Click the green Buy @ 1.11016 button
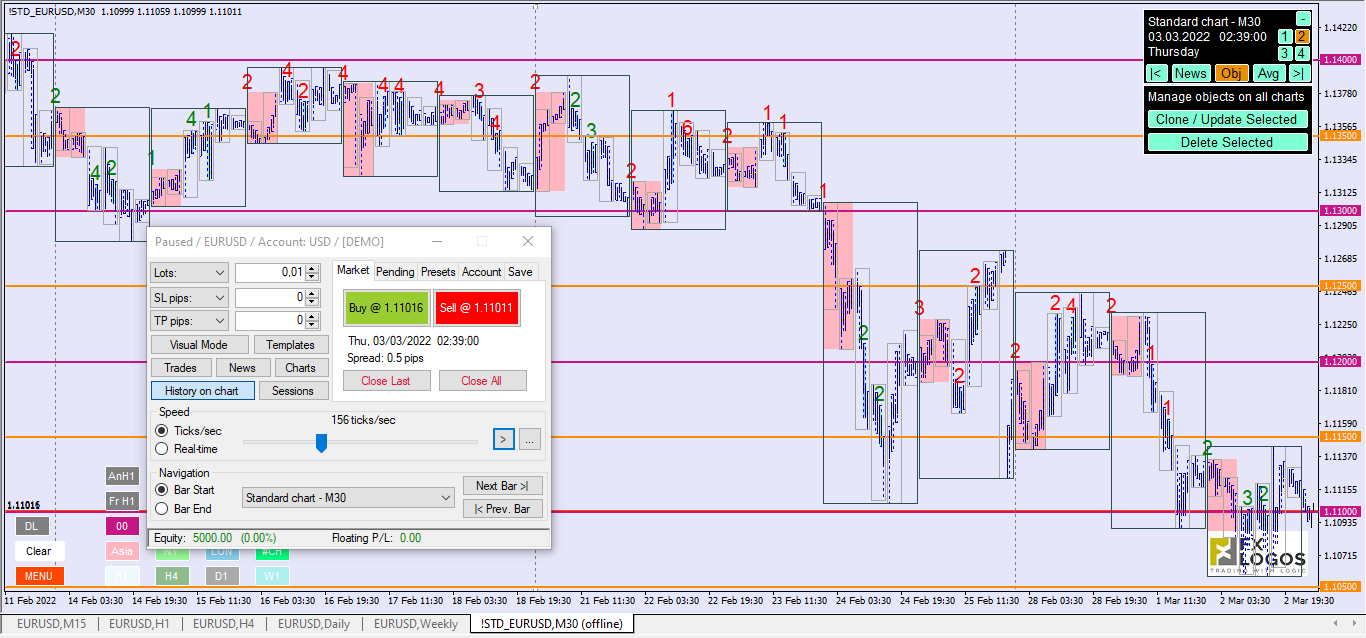1366x638 pixels. [x=386, y=308]
